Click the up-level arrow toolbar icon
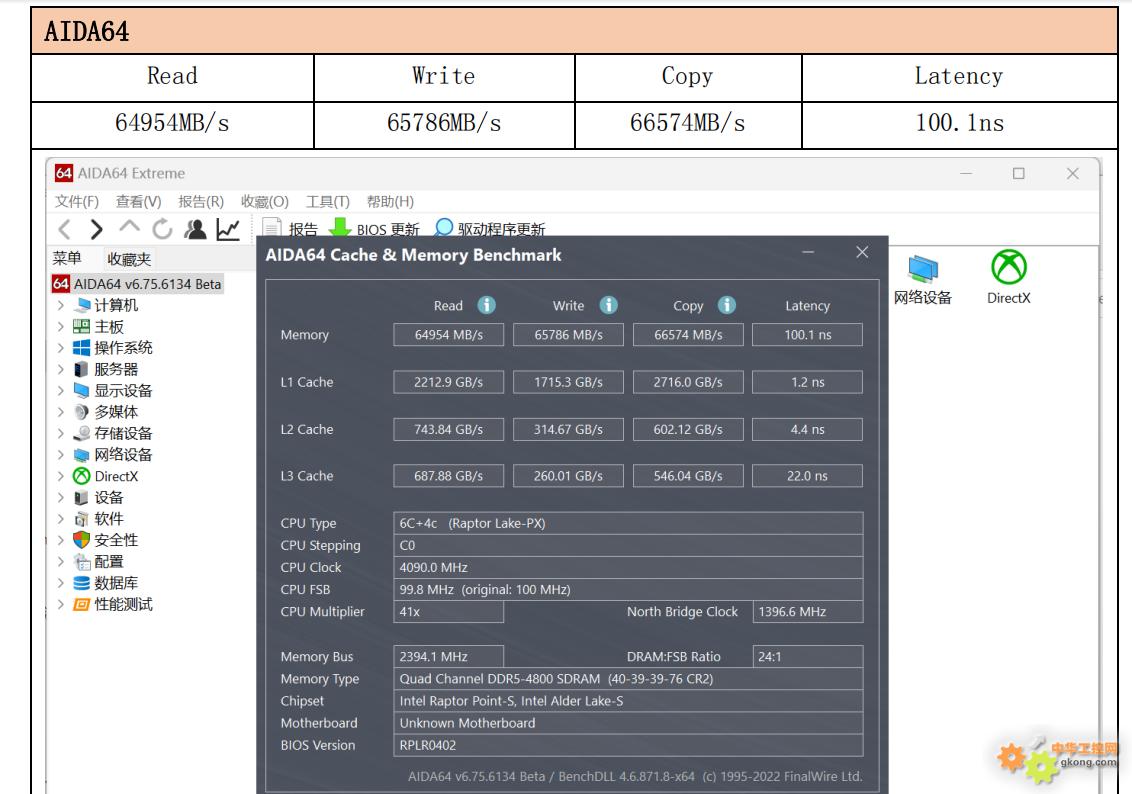Screen dimensions: 1132x794 [x=129, y=227]
